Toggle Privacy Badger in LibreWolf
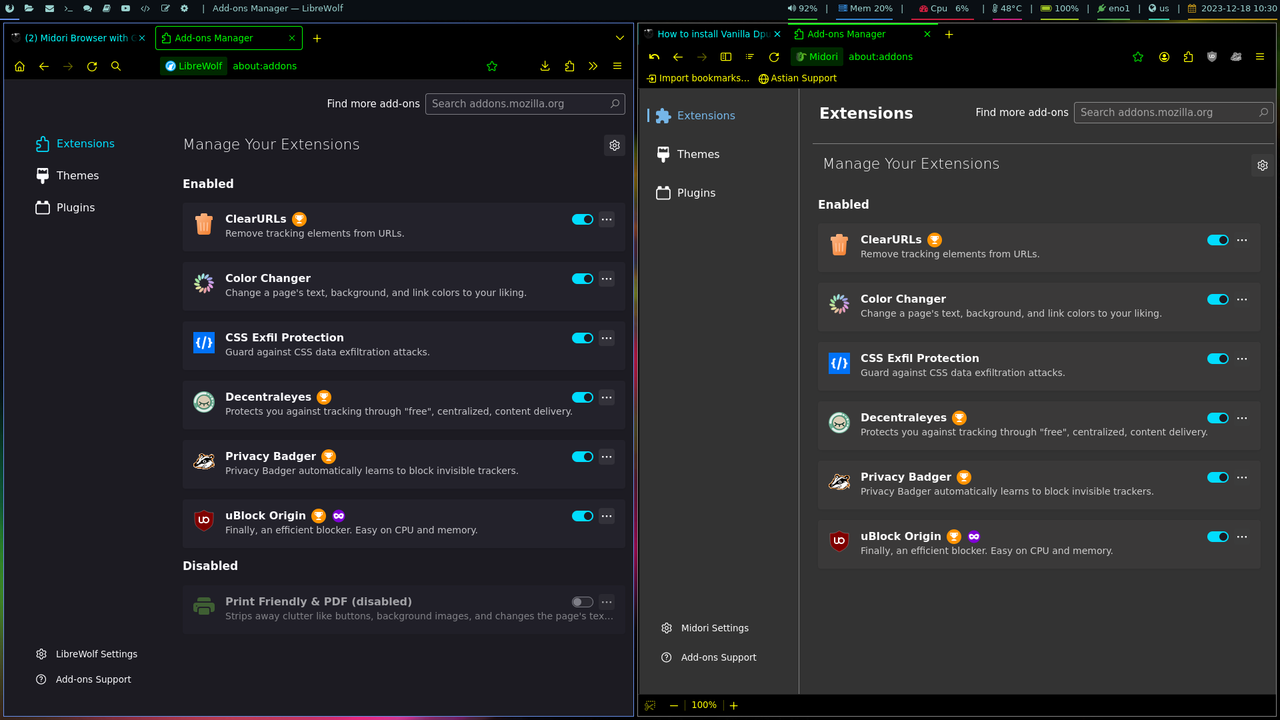1280x720 pixels. click(x=582, y=456)
